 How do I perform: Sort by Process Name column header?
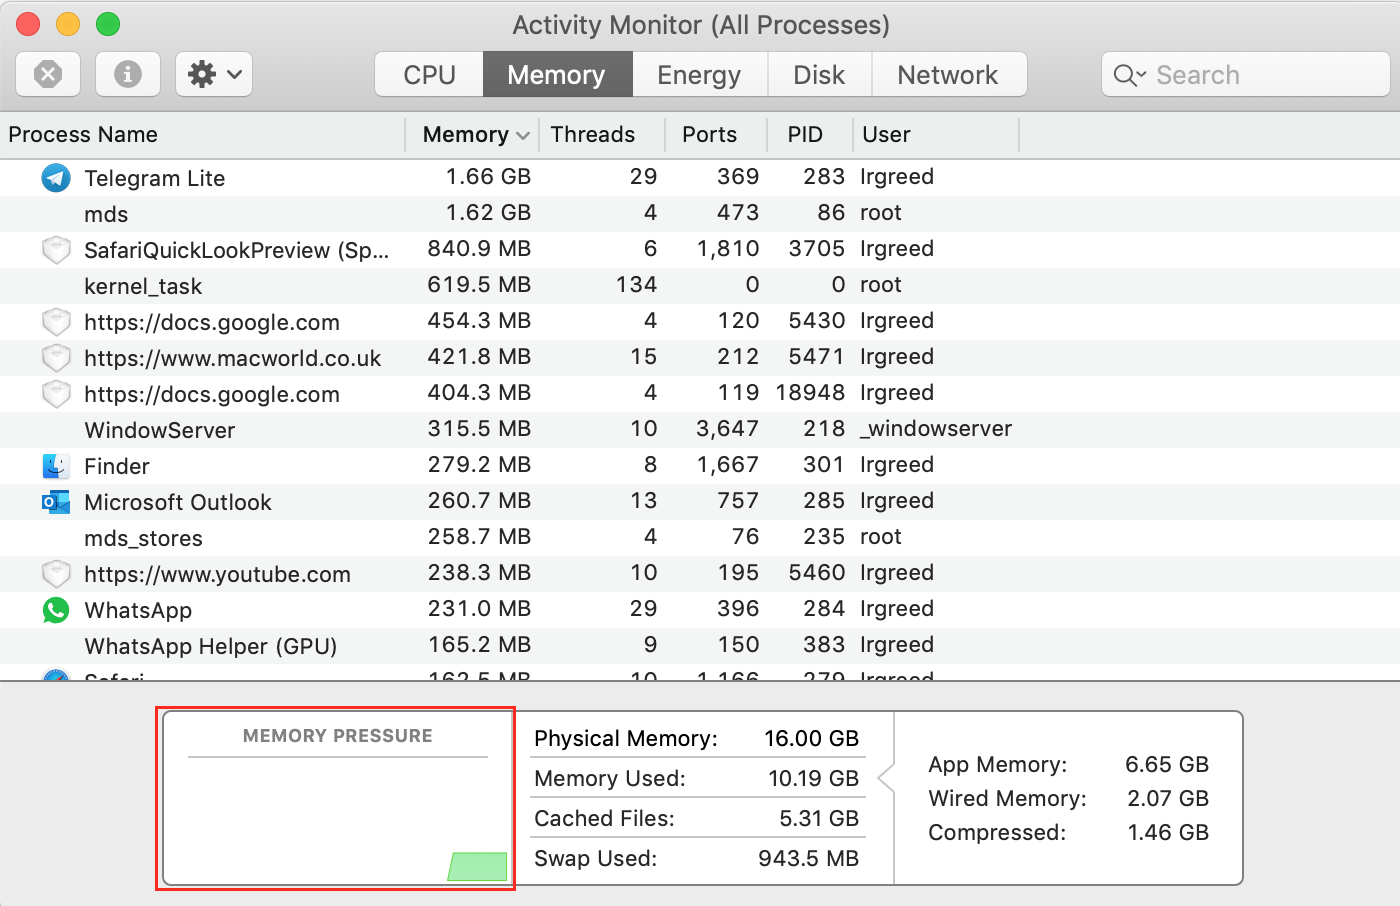click(x=202, y=134)
